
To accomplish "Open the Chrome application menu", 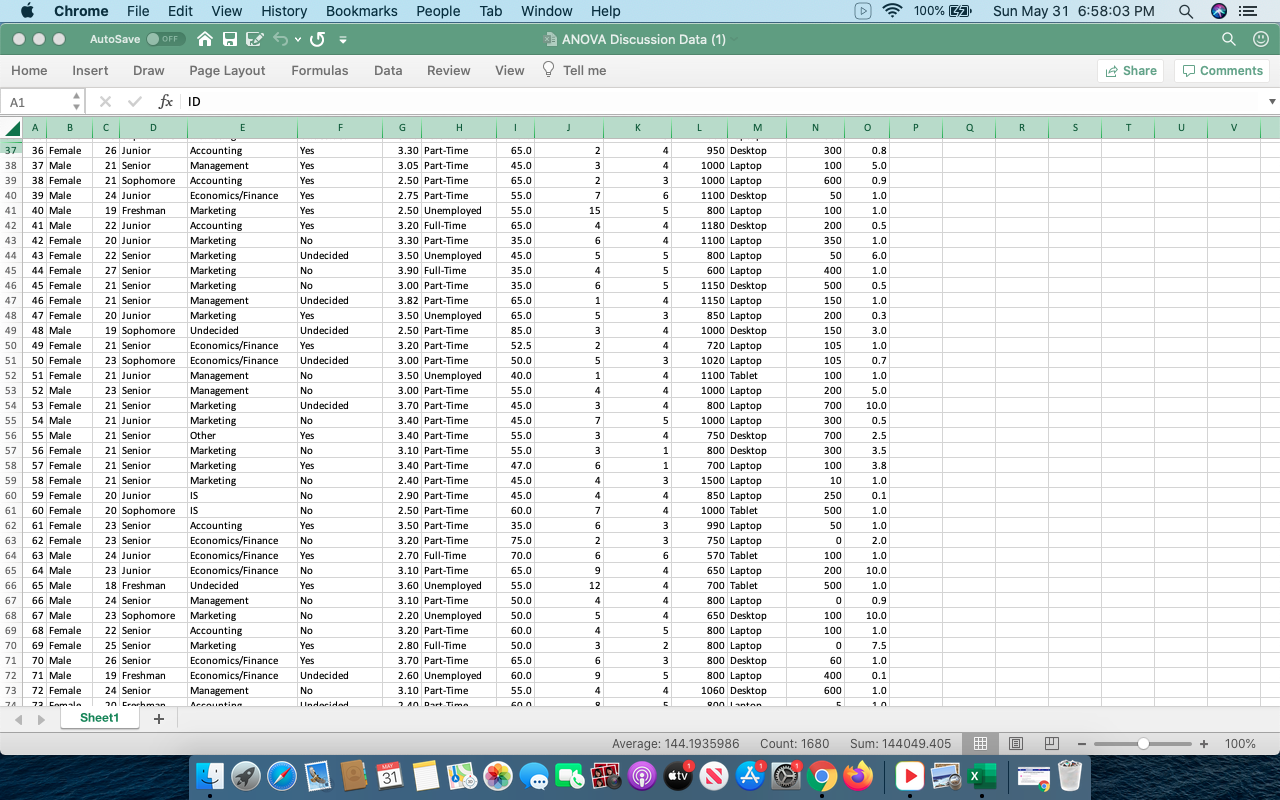I will click(81, 11).
